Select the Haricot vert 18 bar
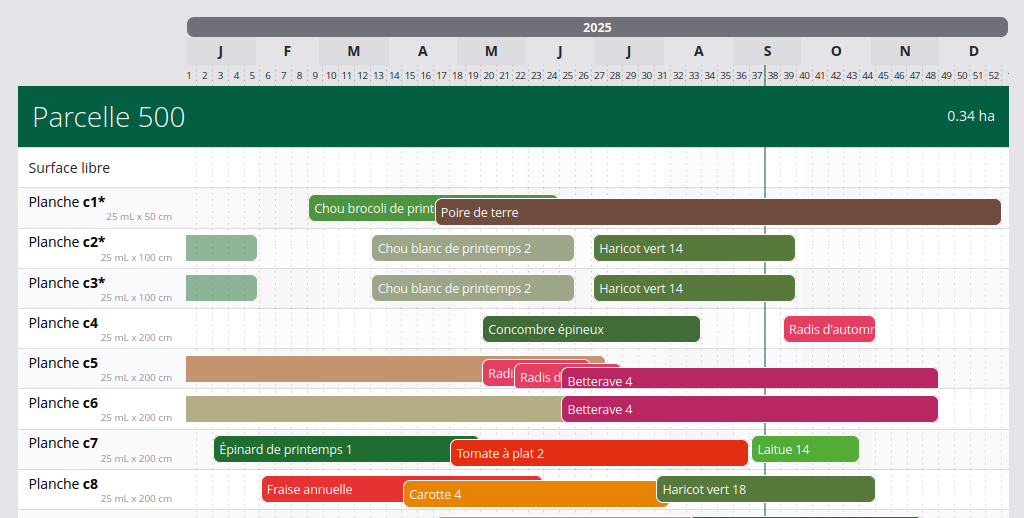The image size is (1024, 518). [x=765, y=489]
